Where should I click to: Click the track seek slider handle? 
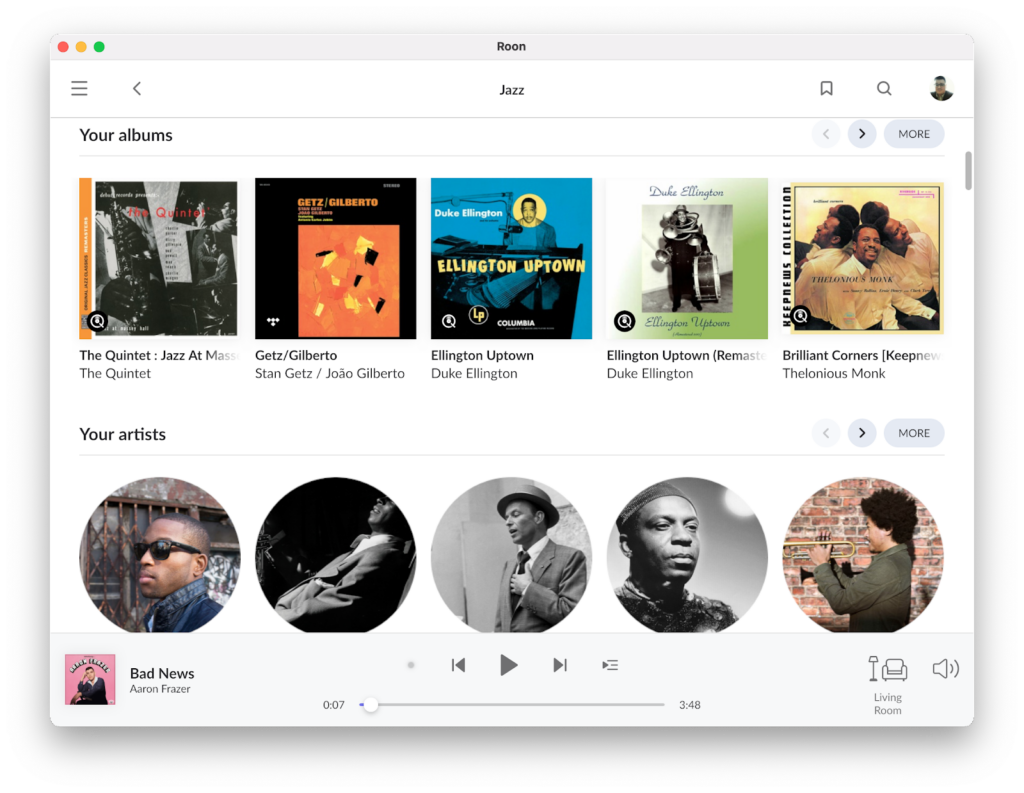(x=370, y=705)
